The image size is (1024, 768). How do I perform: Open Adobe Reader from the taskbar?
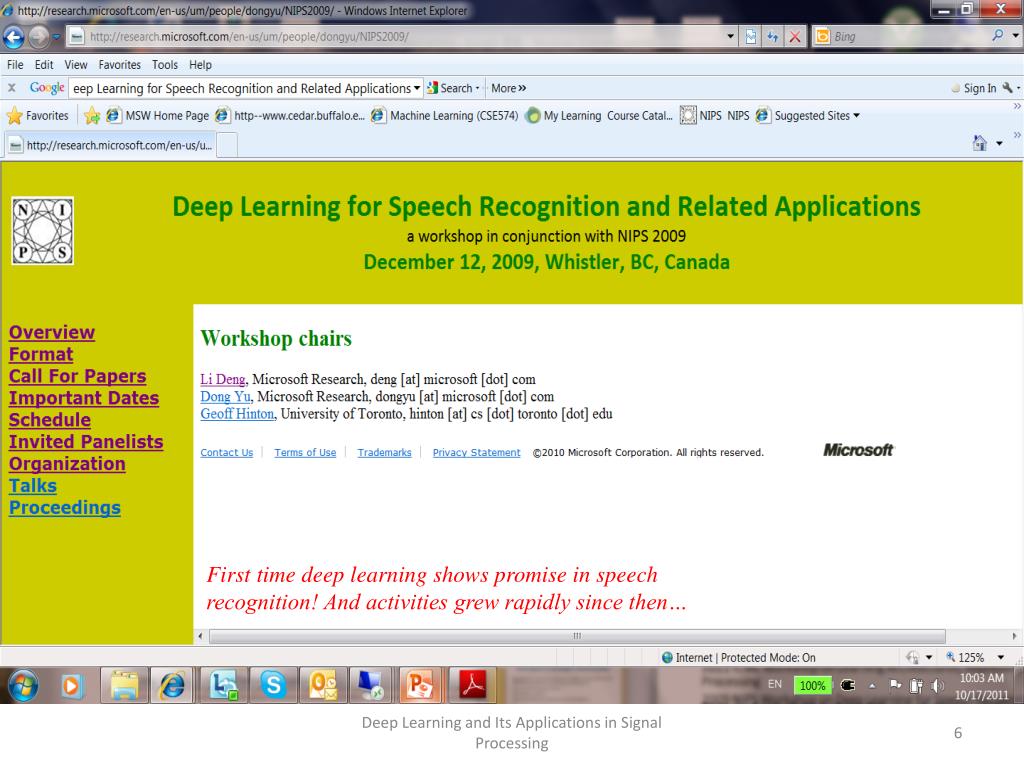tap(472, 685)
